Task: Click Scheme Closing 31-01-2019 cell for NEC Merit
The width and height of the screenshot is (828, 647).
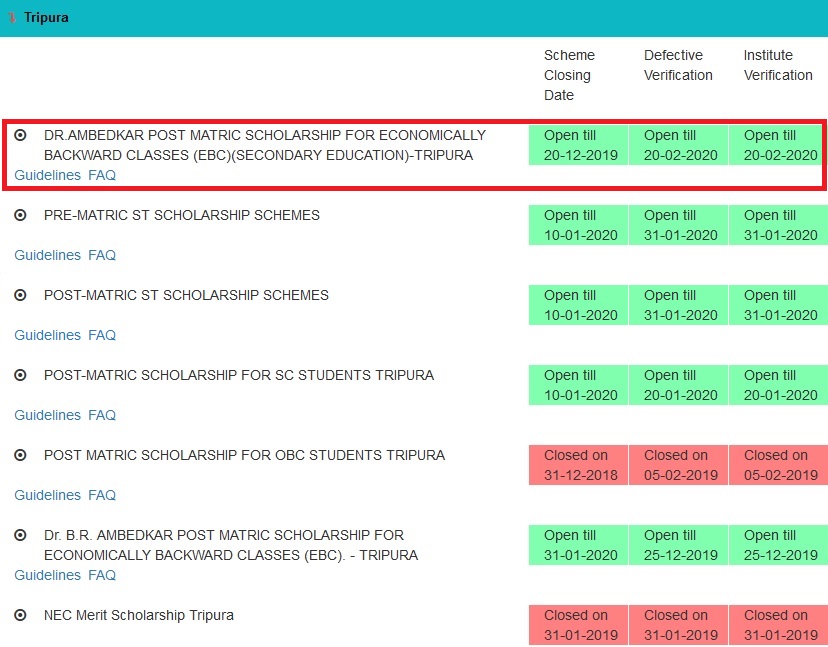Action: pos(578,625)
